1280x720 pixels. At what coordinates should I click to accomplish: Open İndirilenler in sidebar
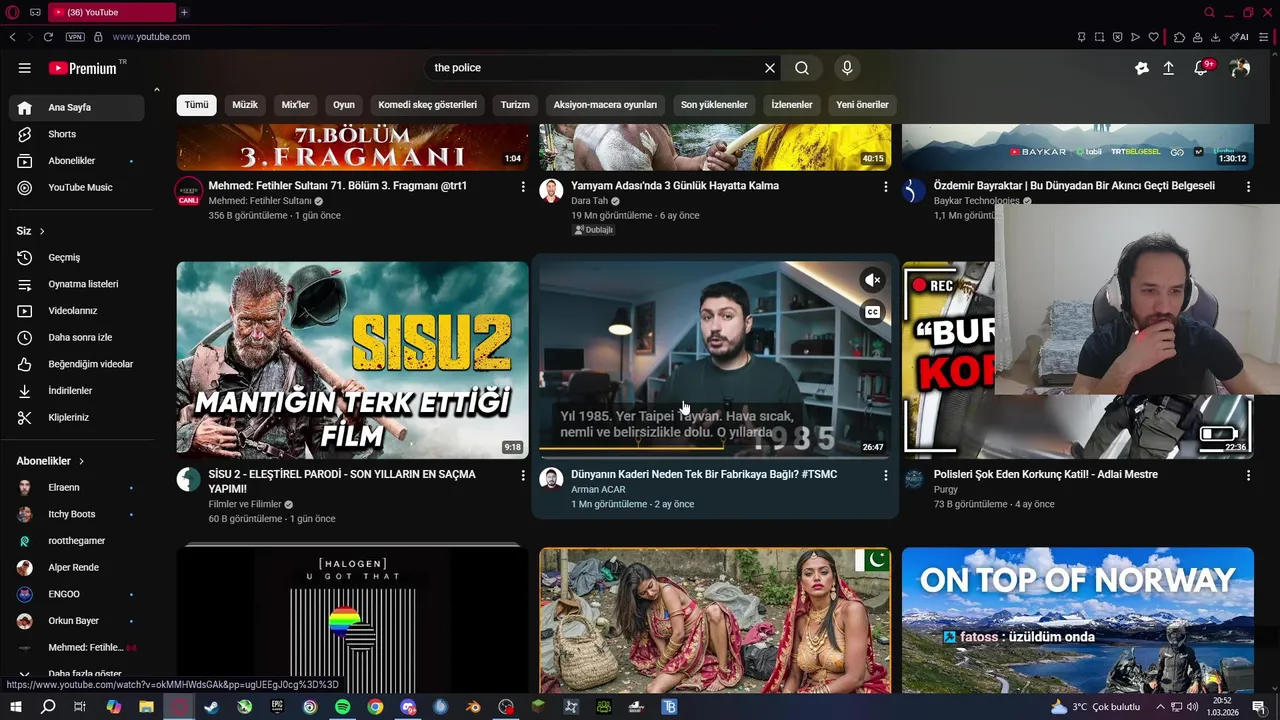point(76,391)
